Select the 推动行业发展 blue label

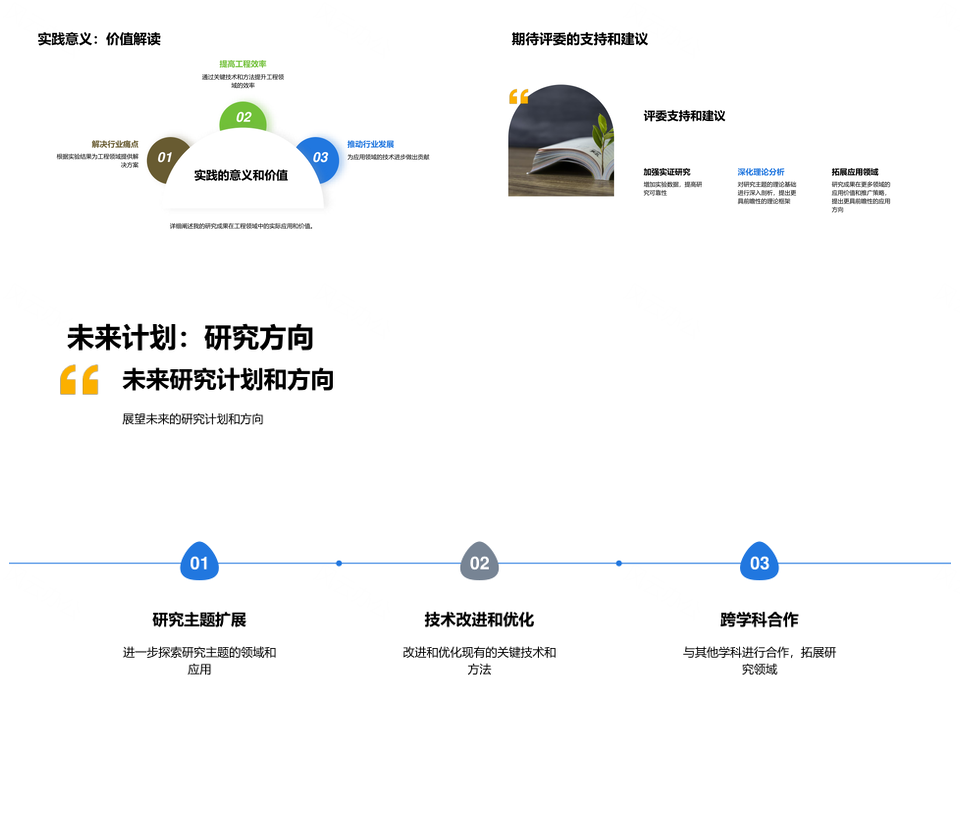[x=370, y=144]
